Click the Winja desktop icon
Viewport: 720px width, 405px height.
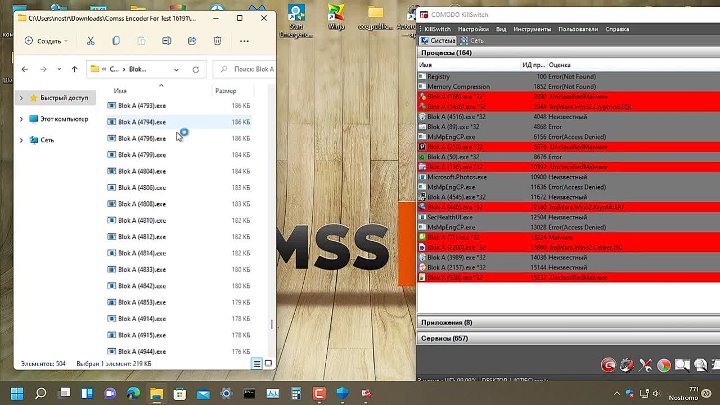click(336, 17)
